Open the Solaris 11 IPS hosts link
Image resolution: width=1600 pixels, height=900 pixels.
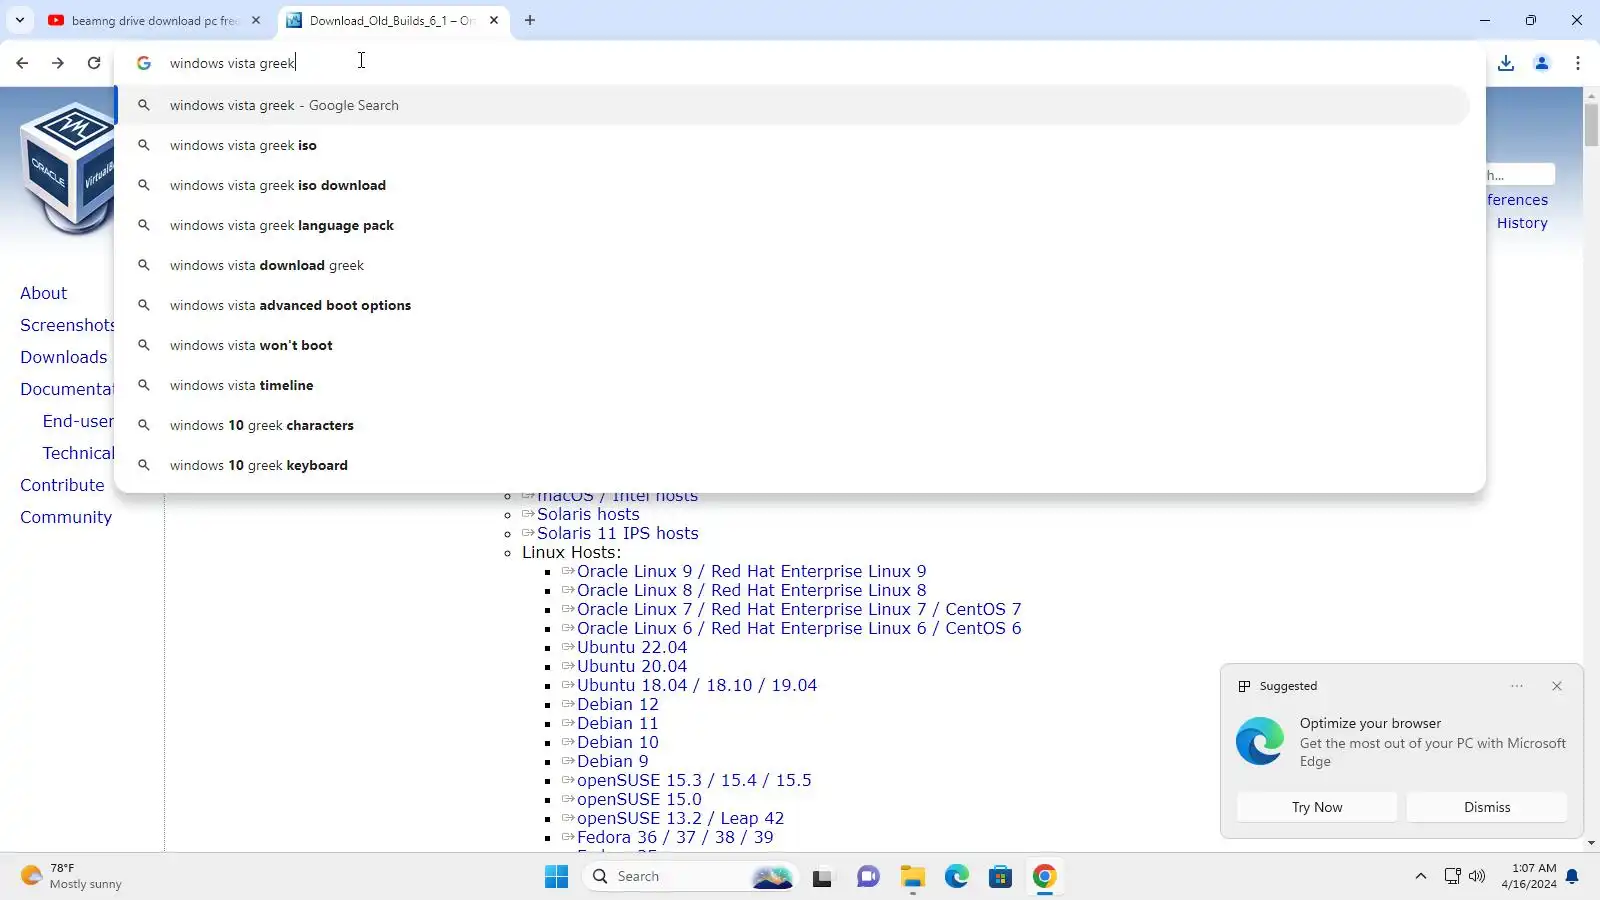618,533
